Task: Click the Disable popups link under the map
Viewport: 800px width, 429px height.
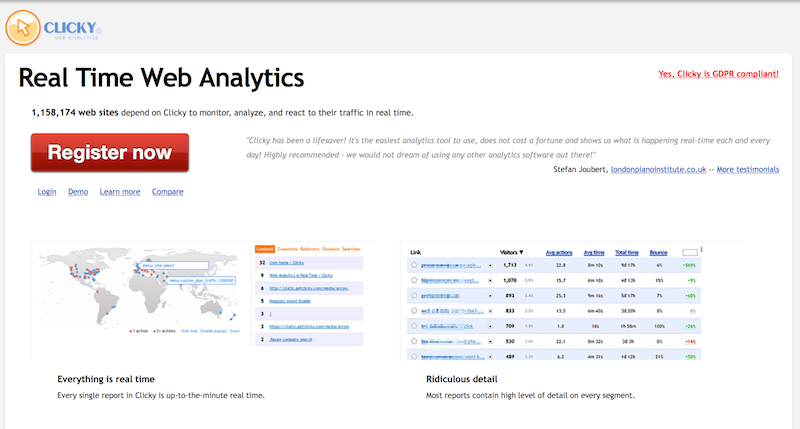Action: pyautogui.click(x=213, y=331)
